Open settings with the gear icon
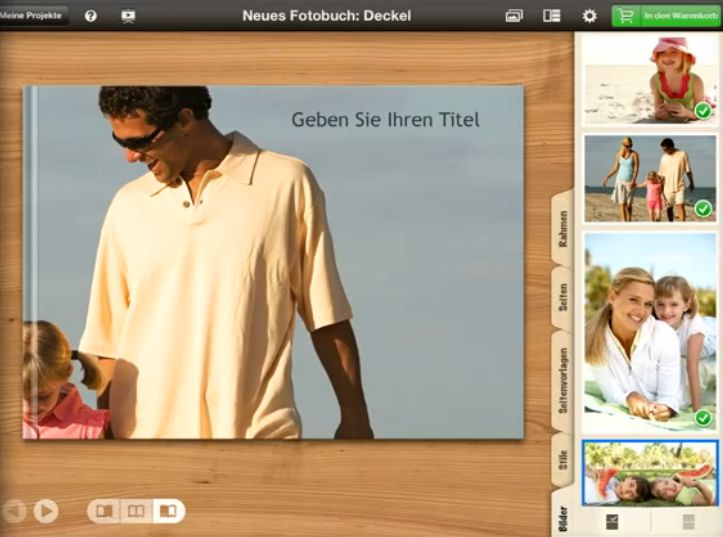 (x=590, y=16)
